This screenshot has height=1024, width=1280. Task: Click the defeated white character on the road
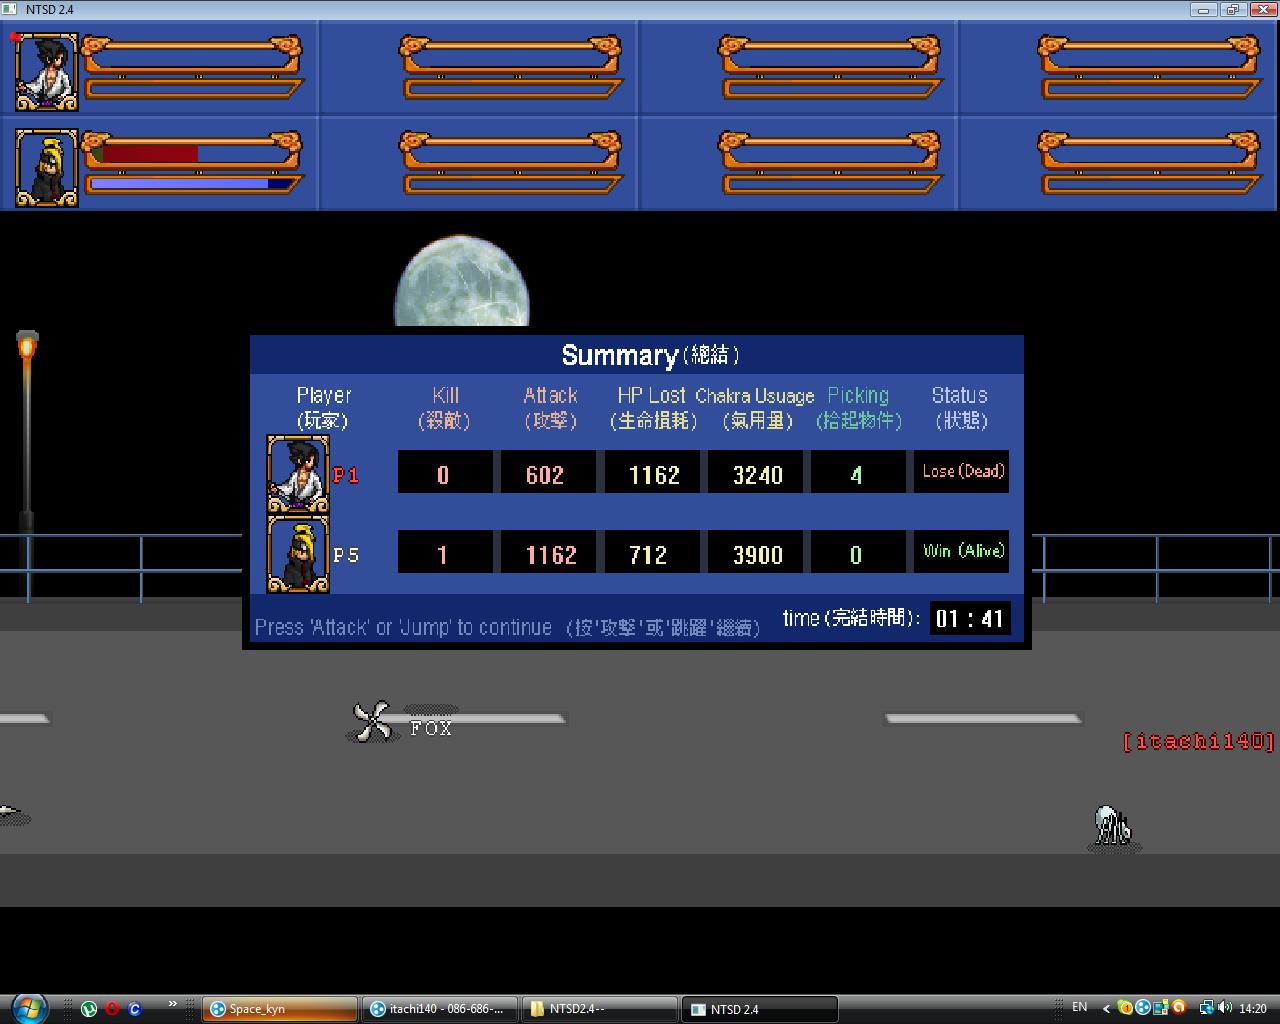click(x=1113, y=828)
